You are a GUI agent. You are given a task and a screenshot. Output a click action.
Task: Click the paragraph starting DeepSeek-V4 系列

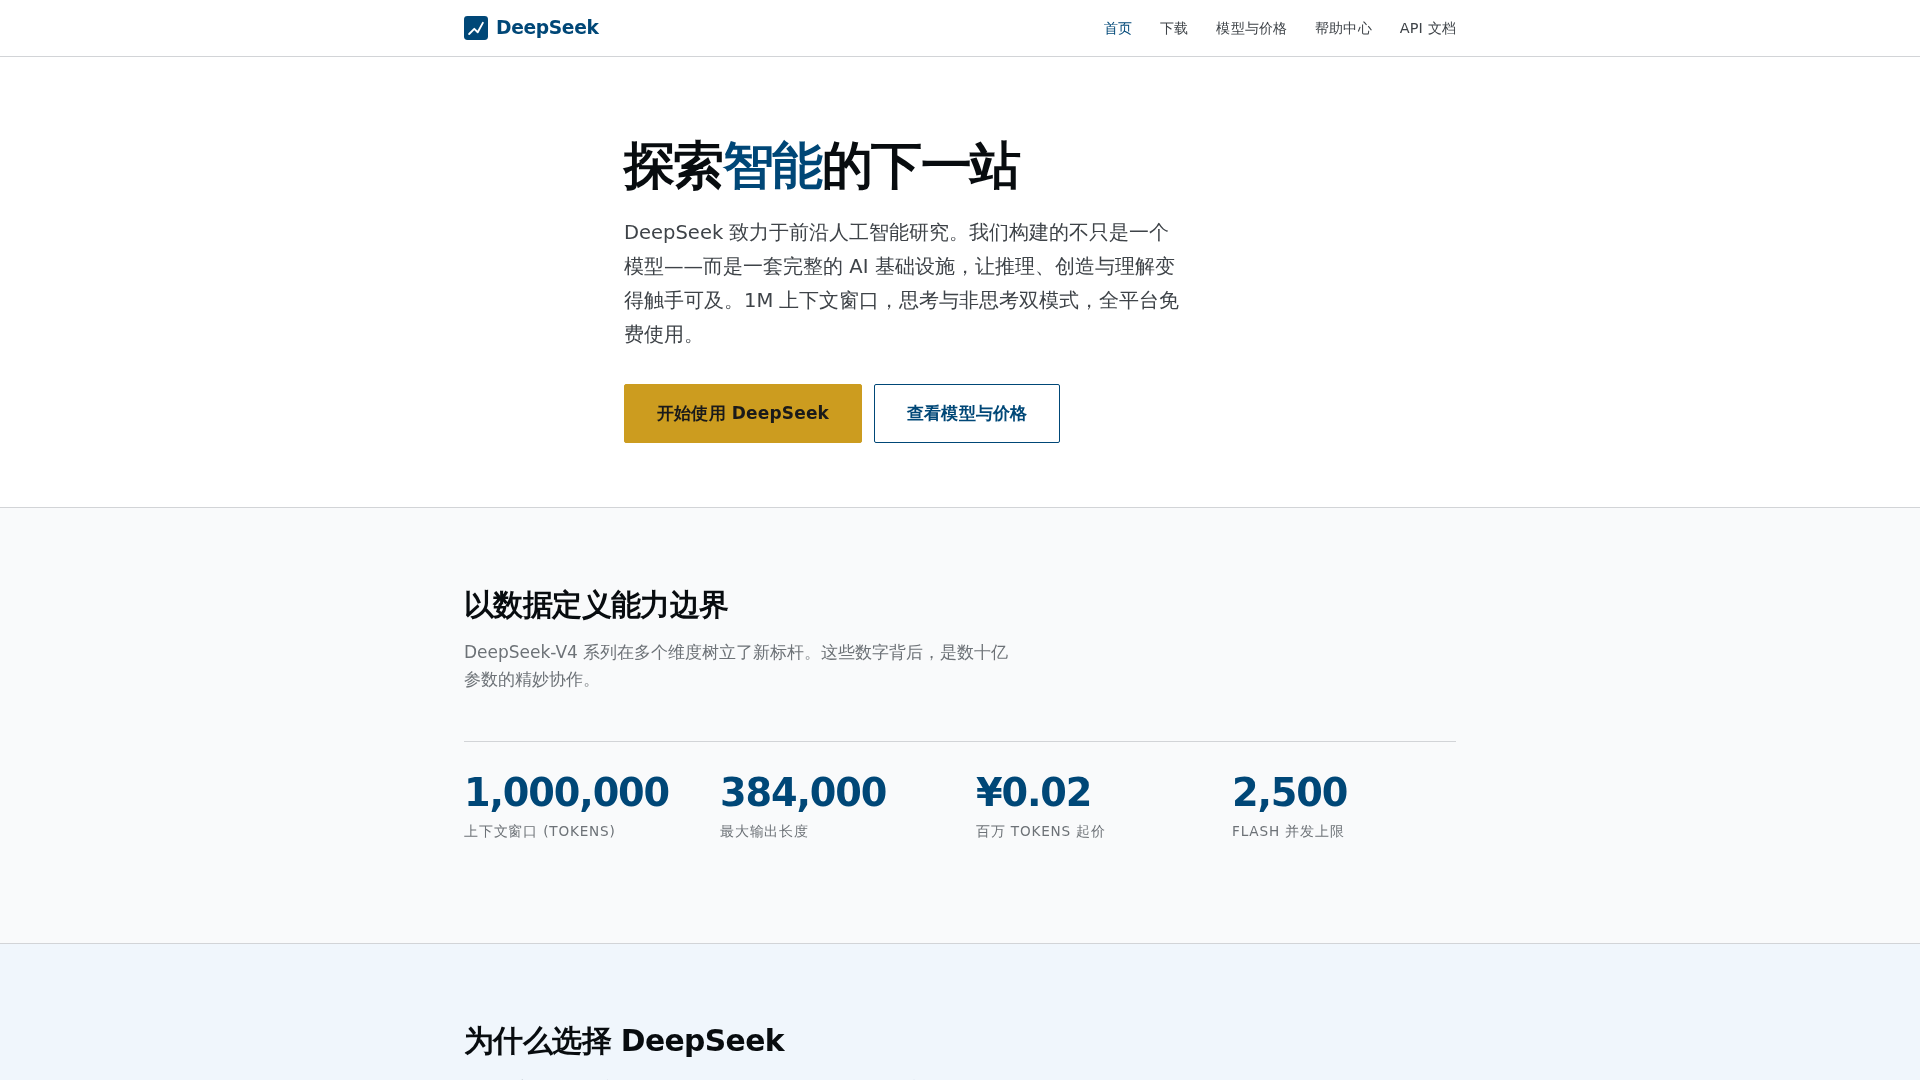(736, 666)
